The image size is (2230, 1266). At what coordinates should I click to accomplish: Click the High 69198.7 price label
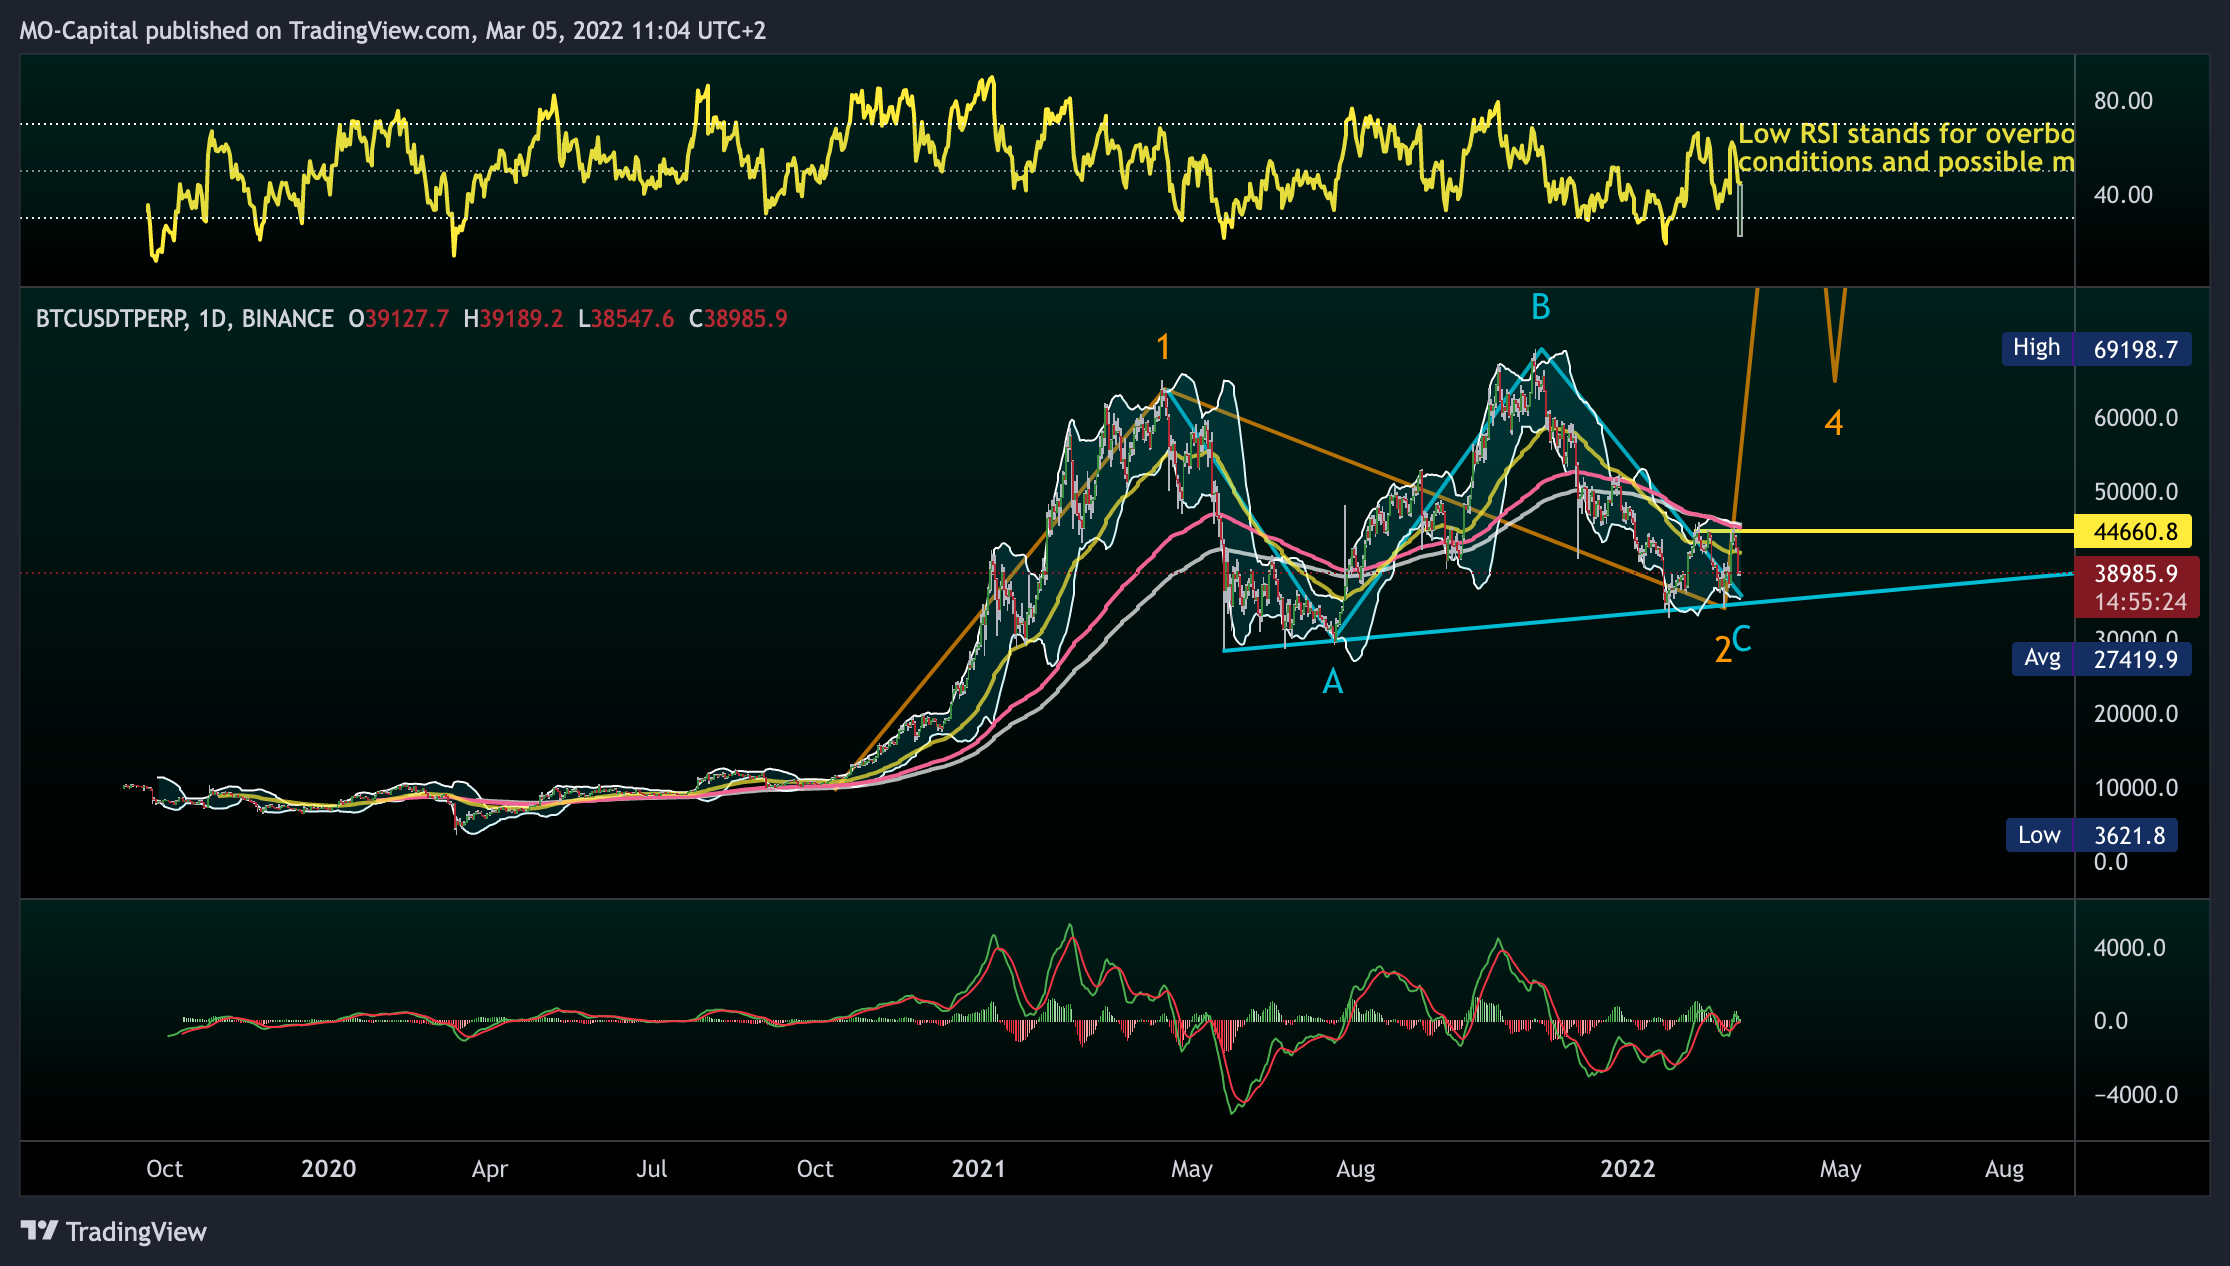2096,349
